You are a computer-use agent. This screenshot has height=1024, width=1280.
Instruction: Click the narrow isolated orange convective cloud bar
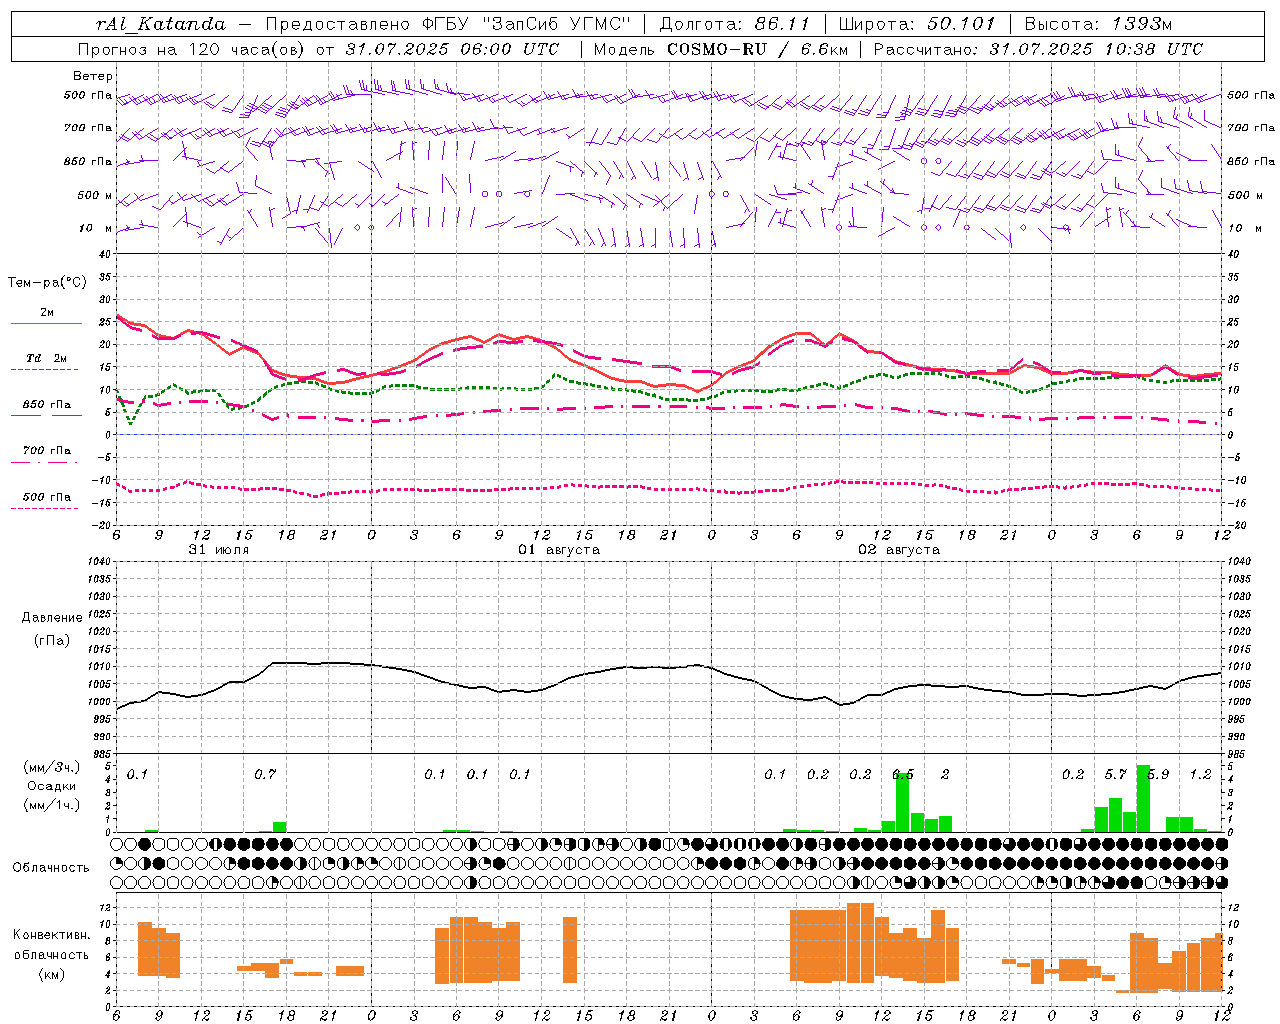coord(570,950)
